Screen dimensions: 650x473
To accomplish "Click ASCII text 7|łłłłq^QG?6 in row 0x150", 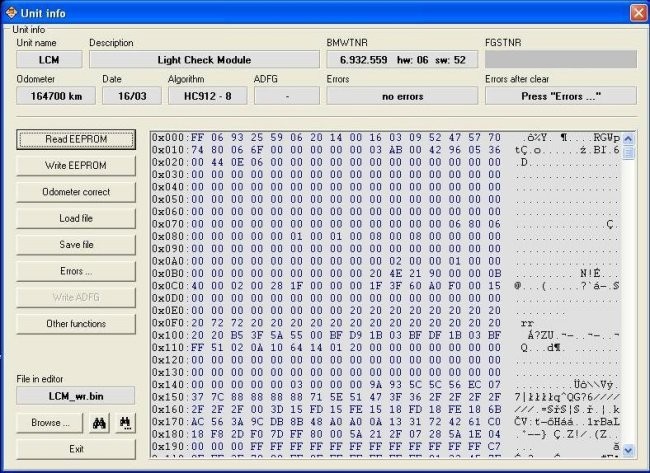I will tap(554, 397).
